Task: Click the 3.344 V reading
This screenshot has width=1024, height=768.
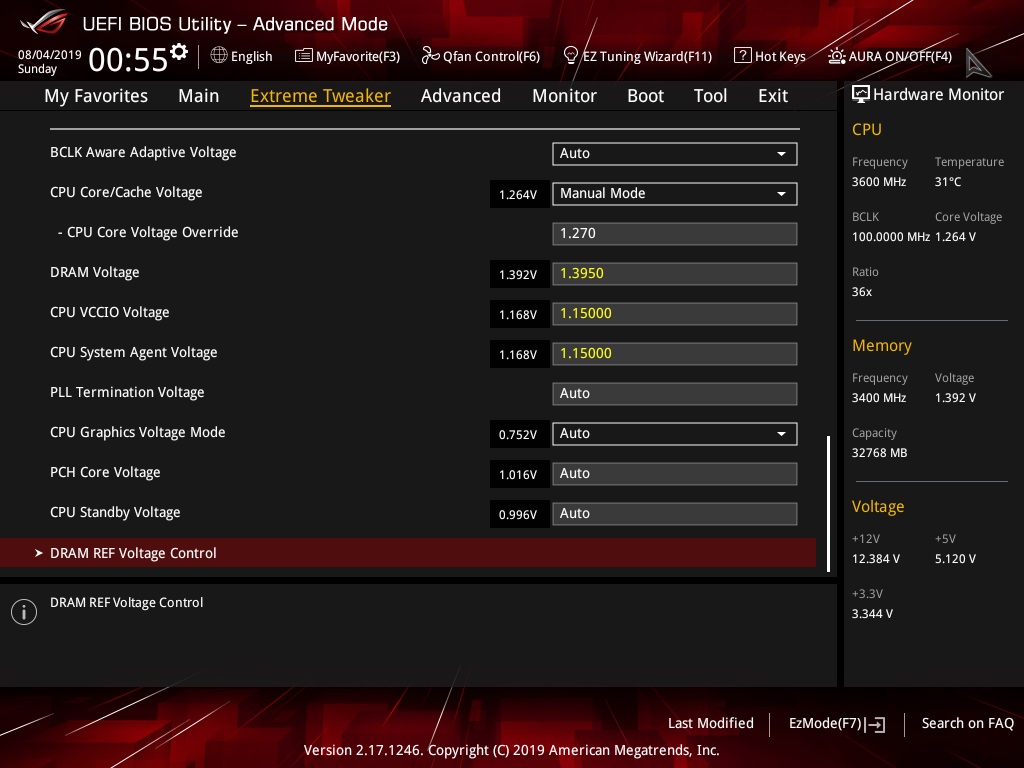Action: 872,614
